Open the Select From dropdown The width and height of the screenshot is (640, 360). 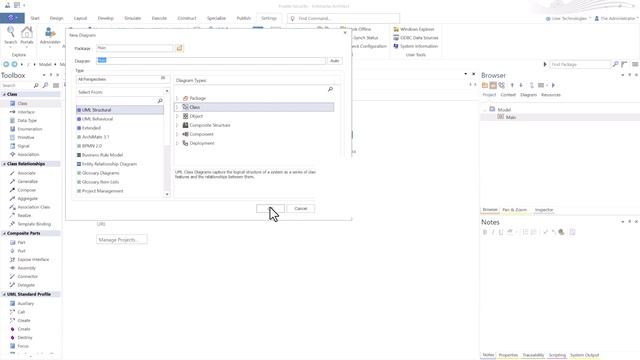pos(123,92)
